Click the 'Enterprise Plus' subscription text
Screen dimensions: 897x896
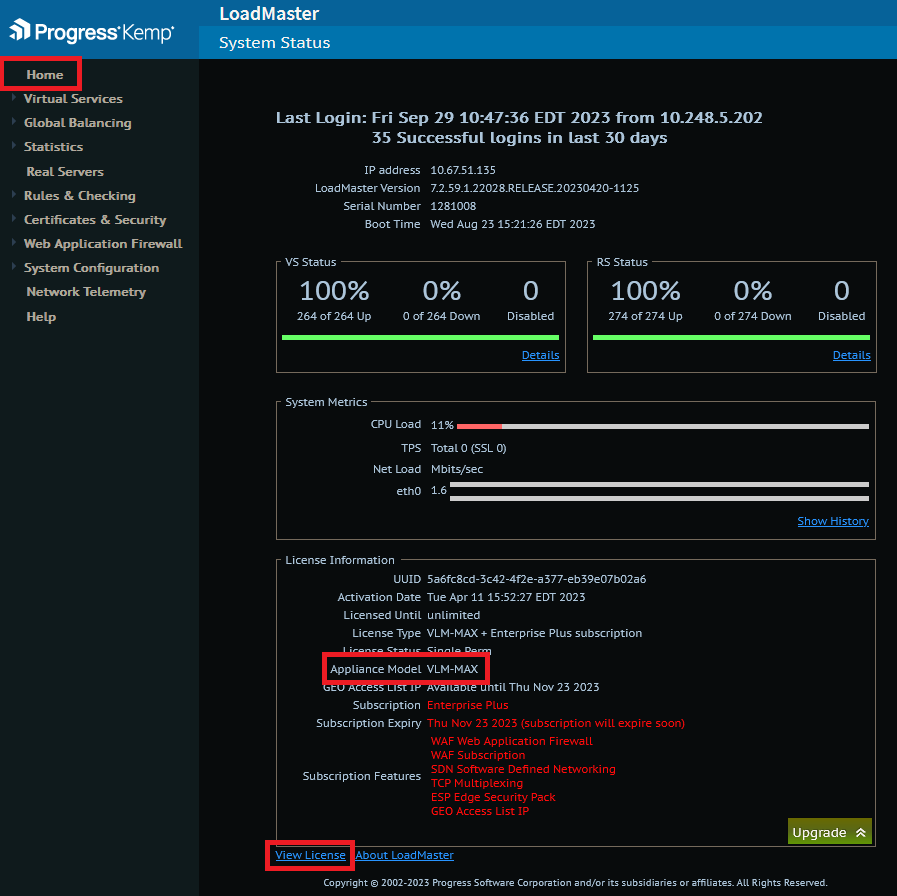467,705
